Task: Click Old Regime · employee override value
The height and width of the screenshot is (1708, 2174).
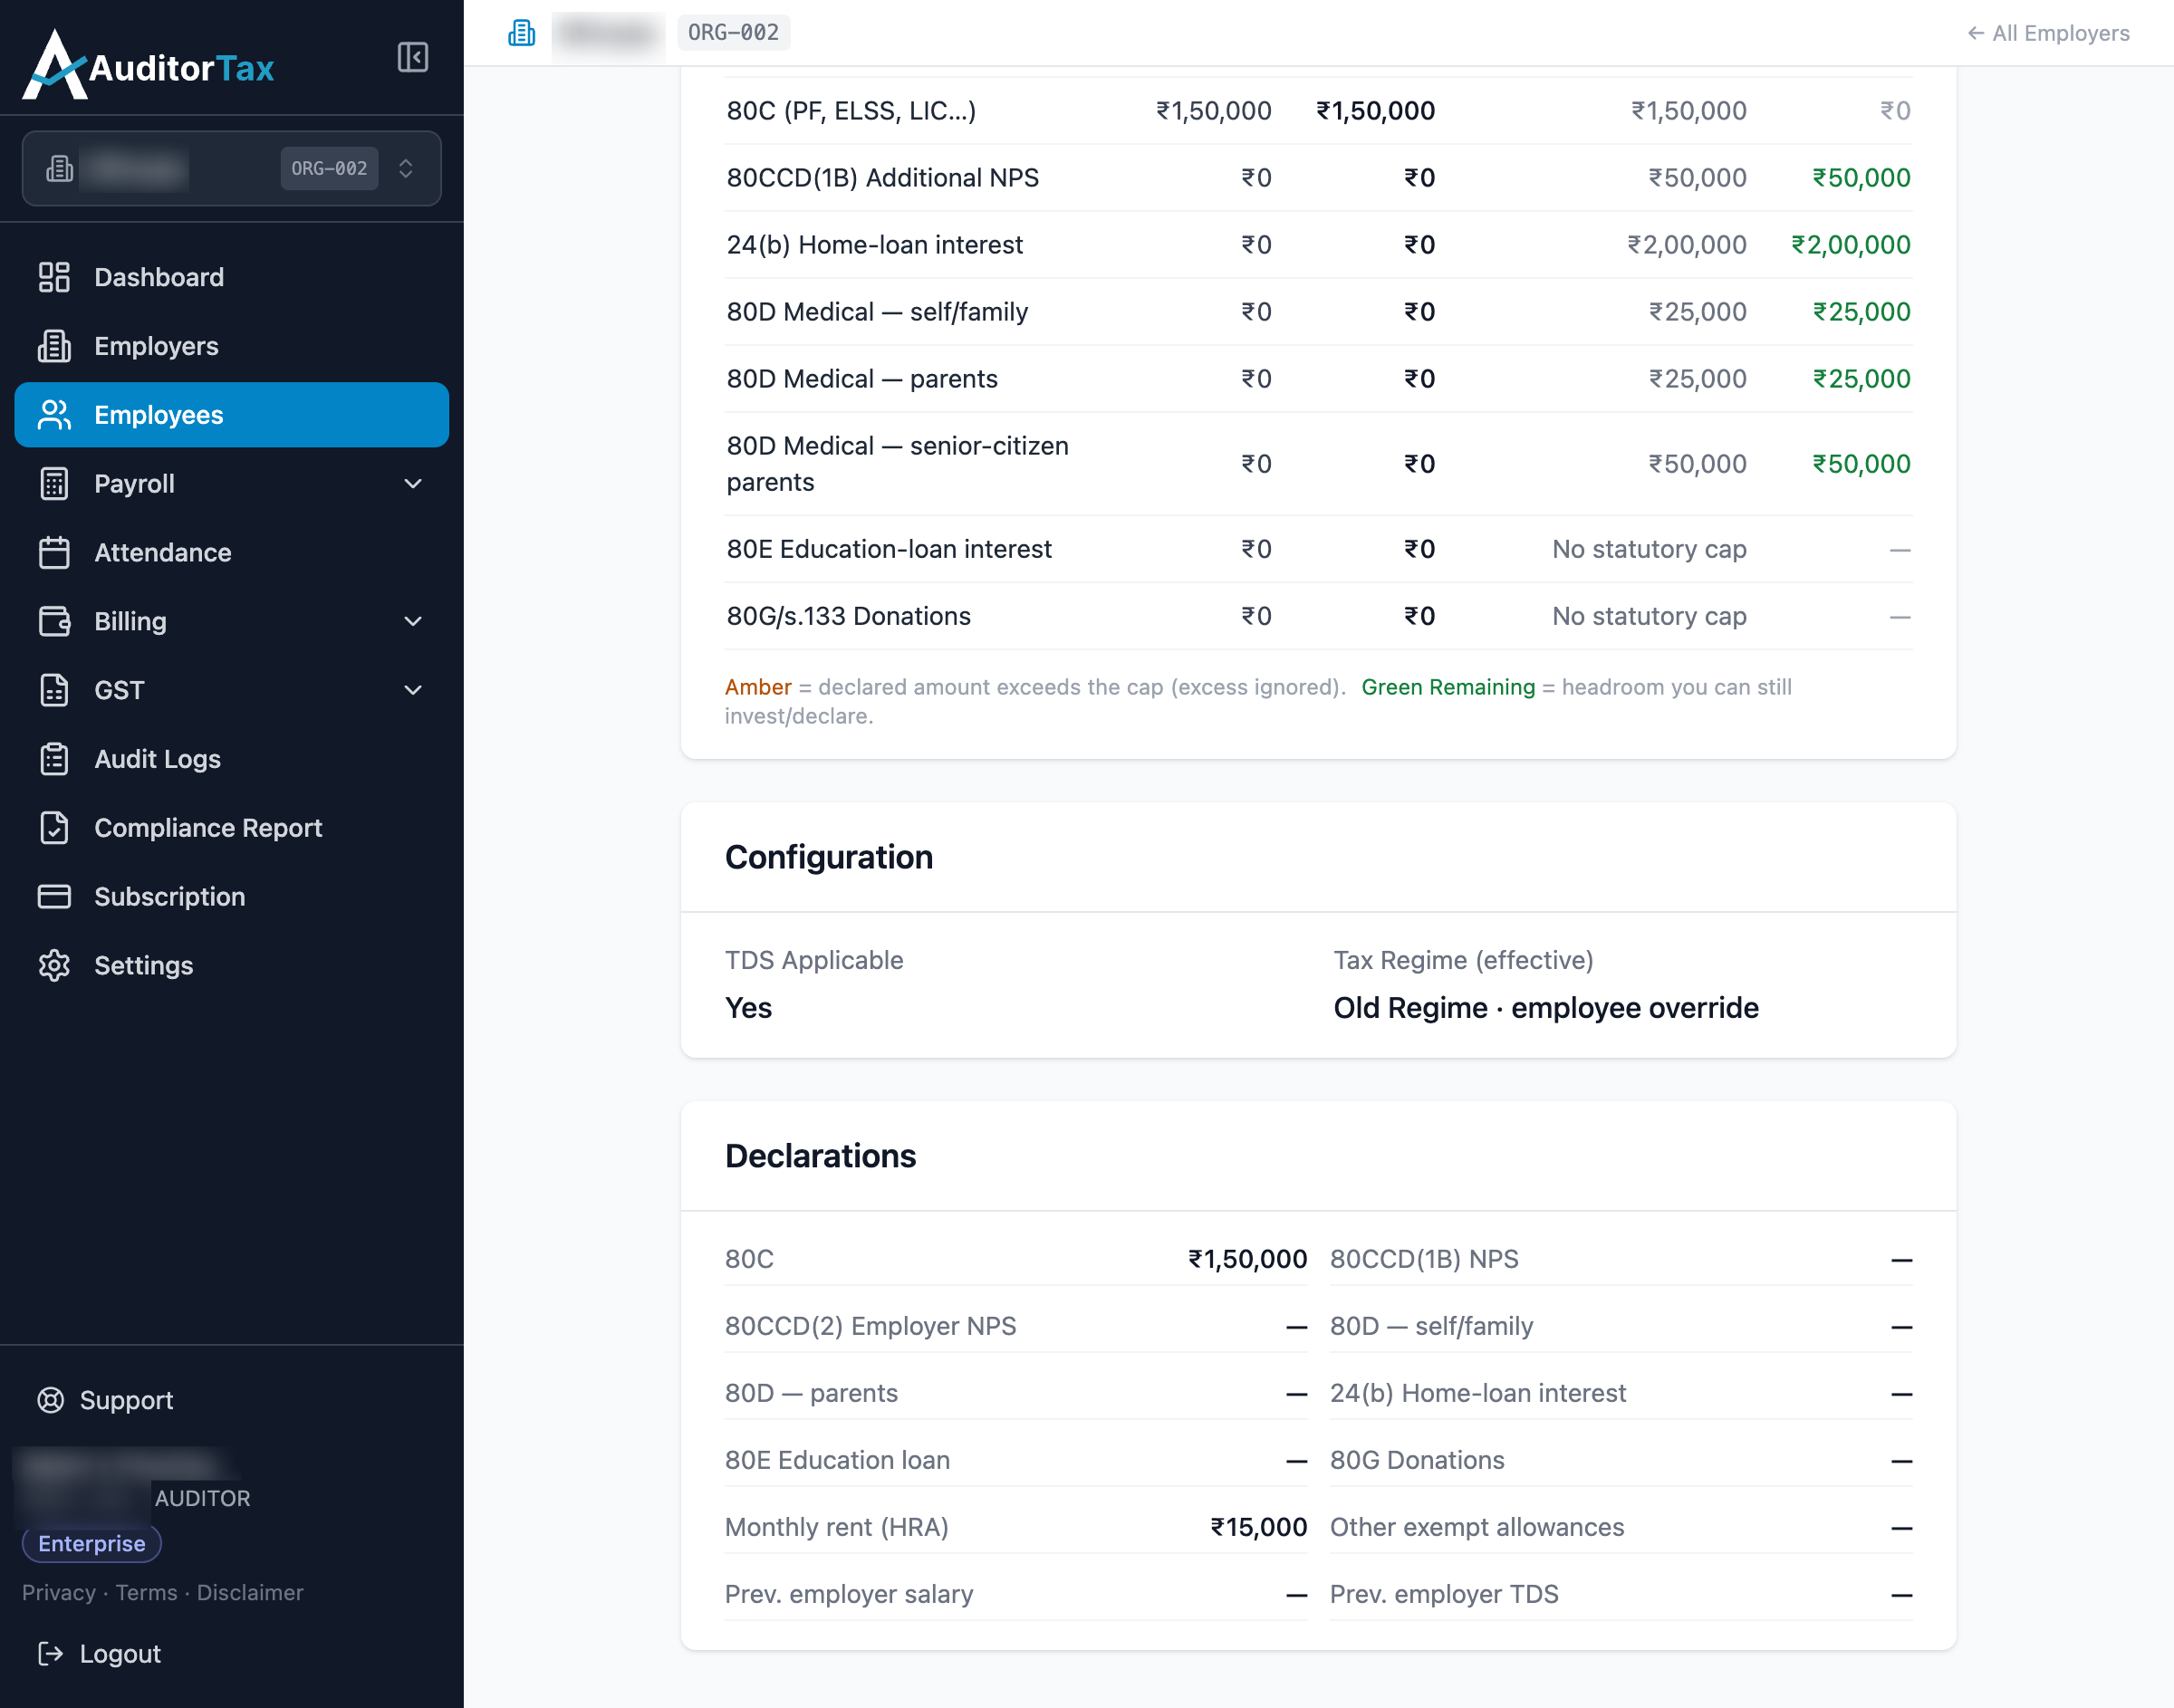Action: (1546, 1008)
